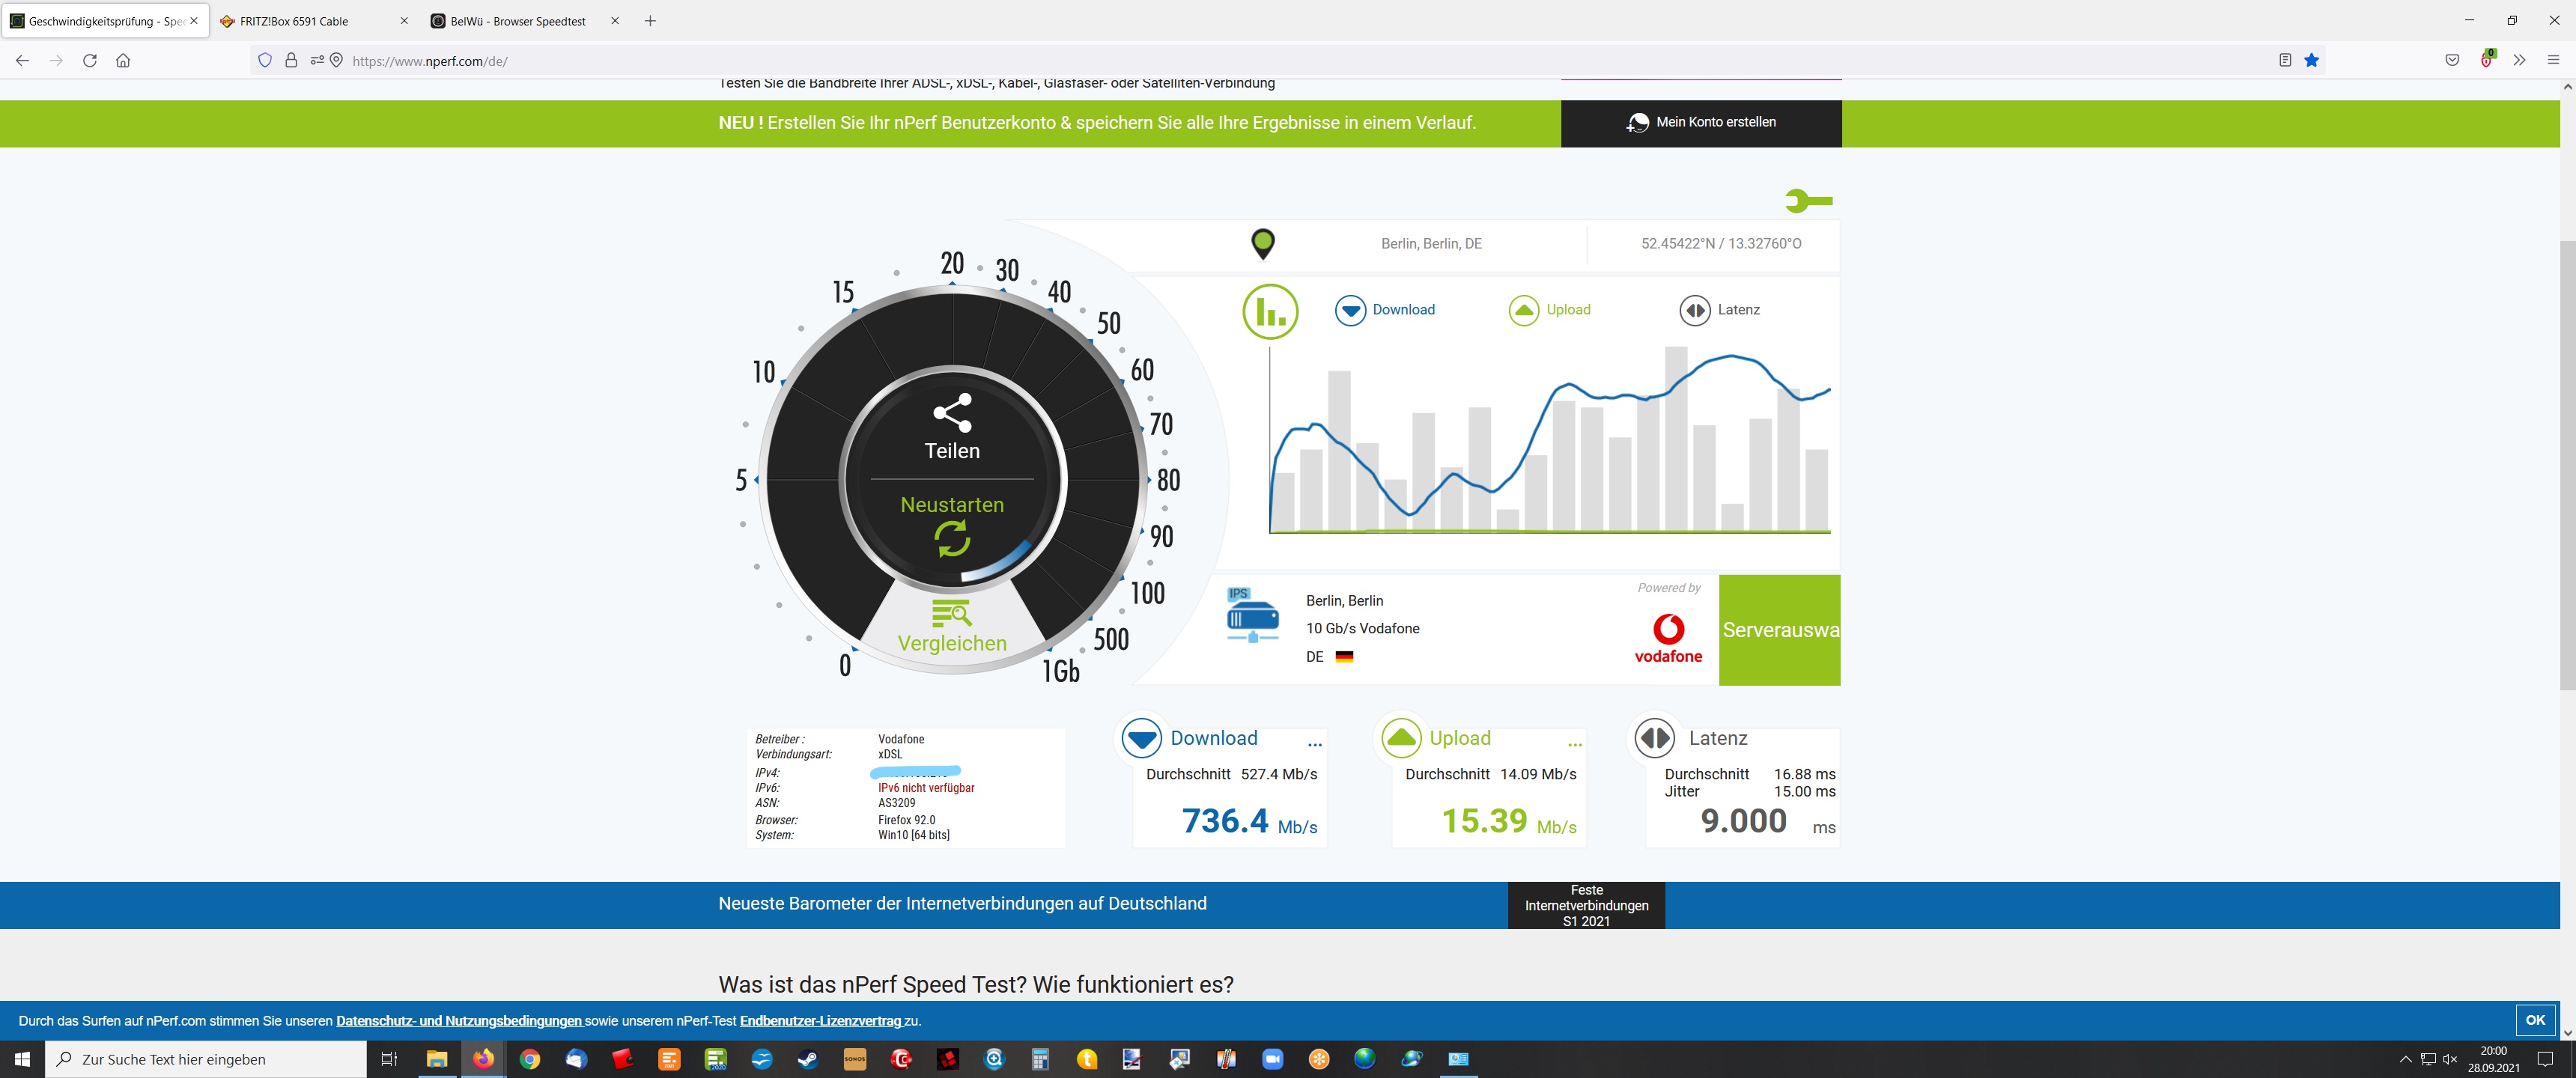Open Datenschutz- und Nutzungsbedingungen link
Image resolution: width=2576 pixels, height=1078 pixels.
pos(459,1021)
